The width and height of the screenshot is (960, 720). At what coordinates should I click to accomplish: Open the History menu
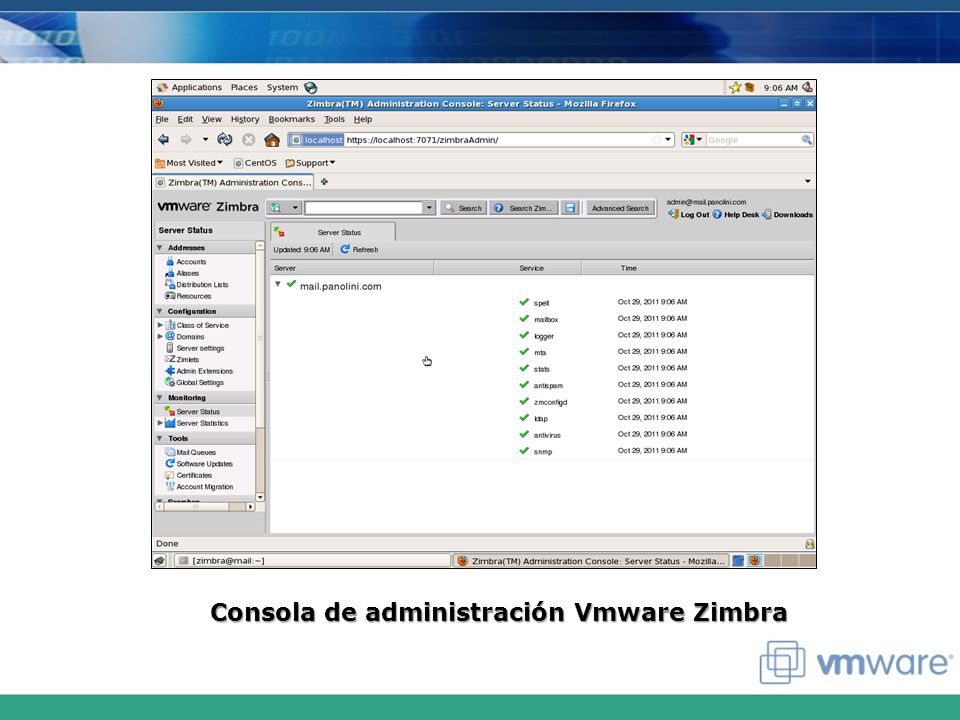(x=245, y=119)
